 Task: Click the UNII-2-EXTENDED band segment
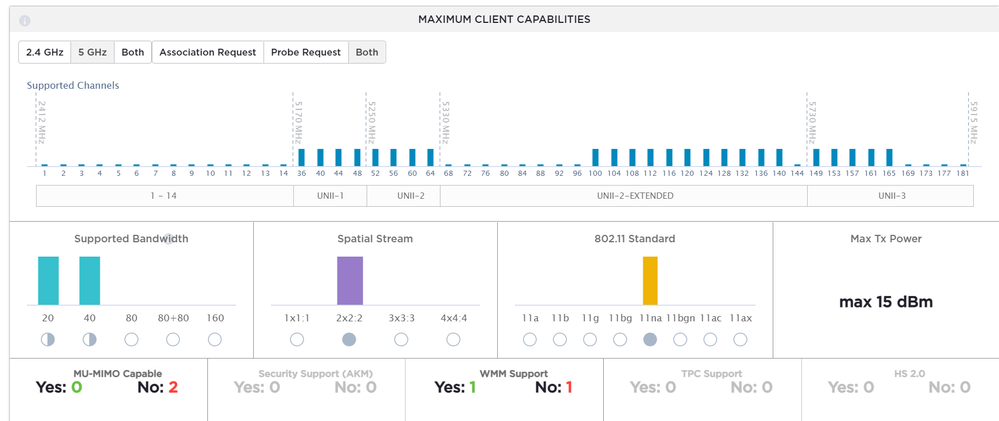(x=624, y=196)
